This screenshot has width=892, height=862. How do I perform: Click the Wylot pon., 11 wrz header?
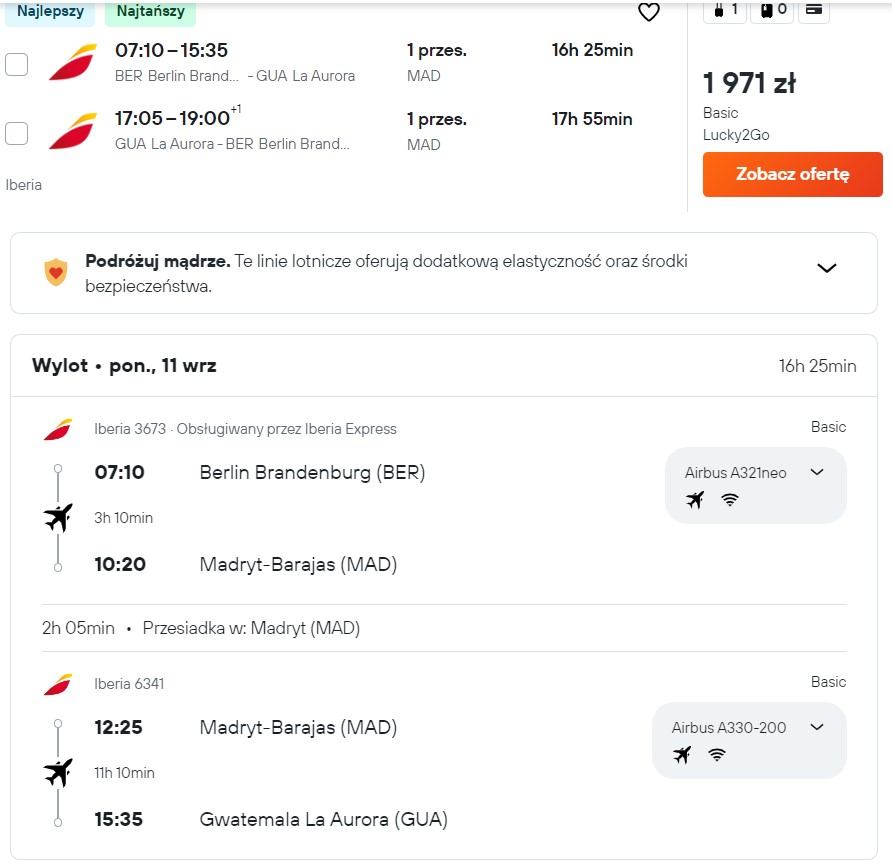click(124, 365)
